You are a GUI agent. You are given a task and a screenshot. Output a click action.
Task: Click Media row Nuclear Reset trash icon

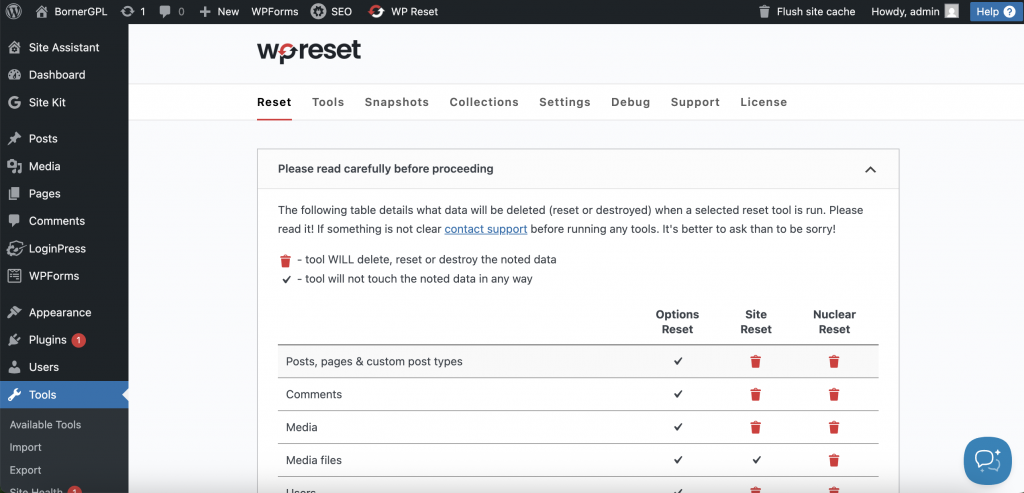(x=834, y=427)
